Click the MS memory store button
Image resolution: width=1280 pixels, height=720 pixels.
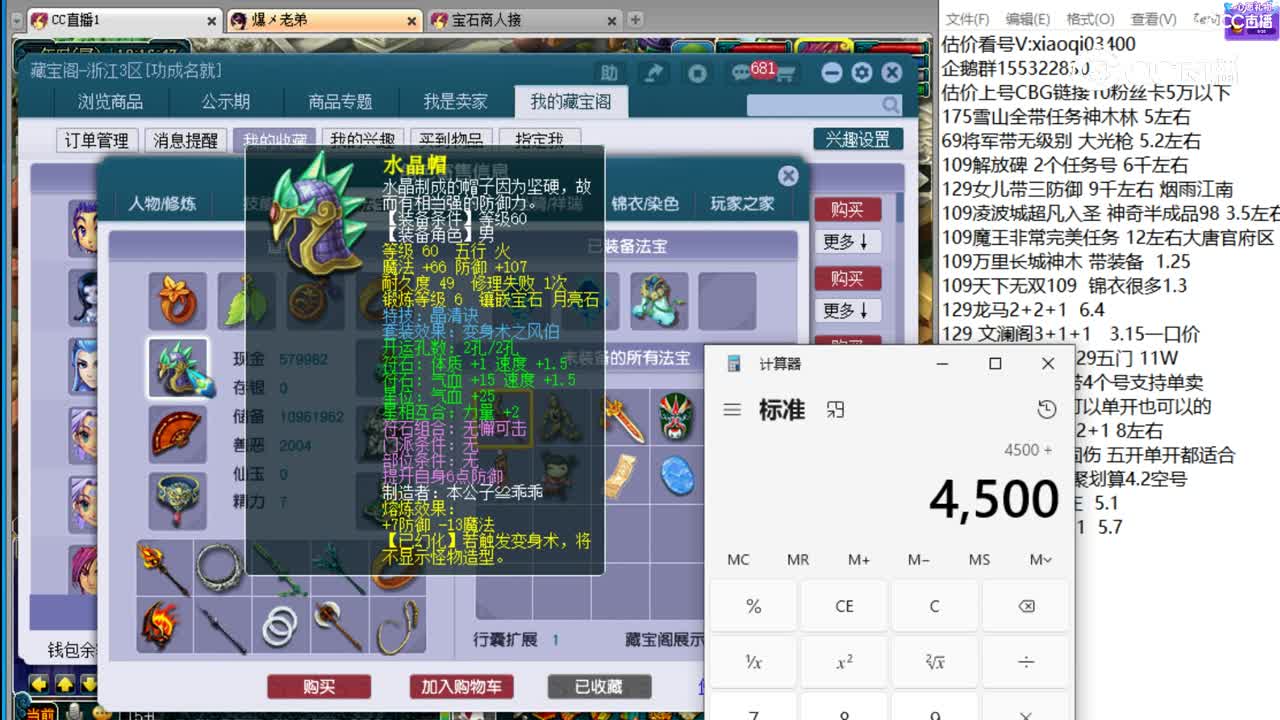click(979, 559)
